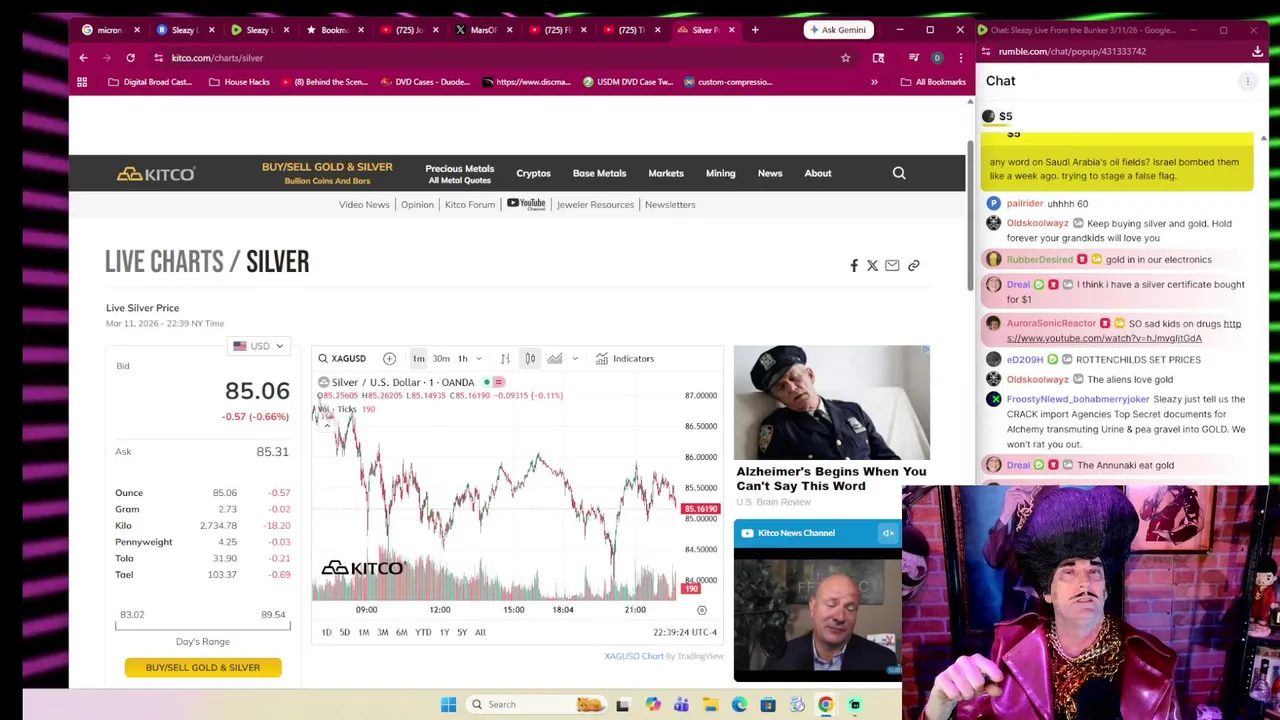The width and height of the screenshot is (1280, 720).
Task: Click the Kitco logo in header
Action: click(156, 174)
